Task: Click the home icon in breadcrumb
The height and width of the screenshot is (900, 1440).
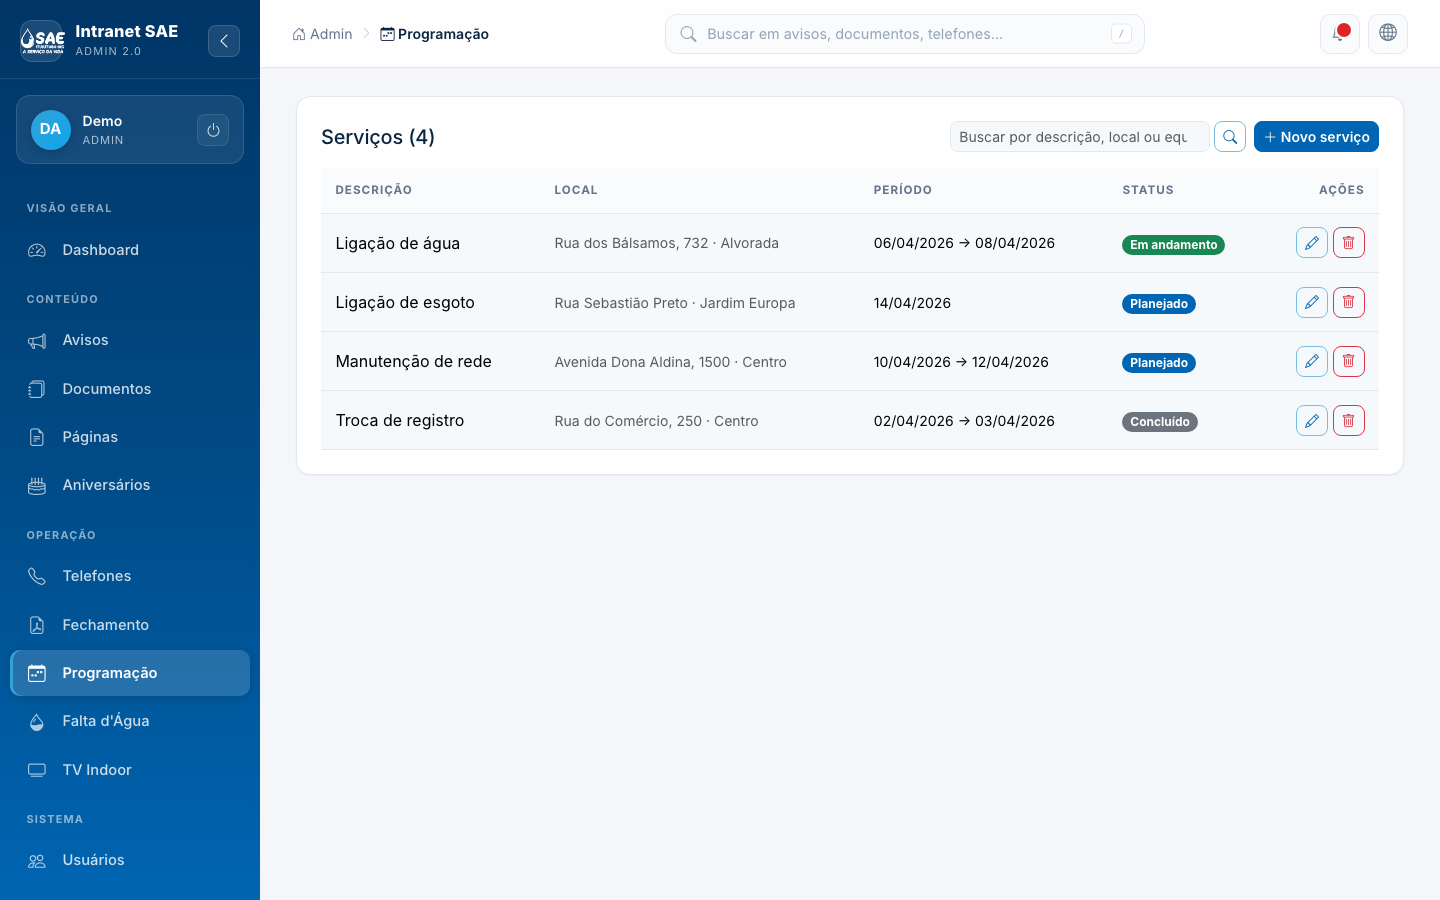Action: pyautogui.click(x=299, y=34)
